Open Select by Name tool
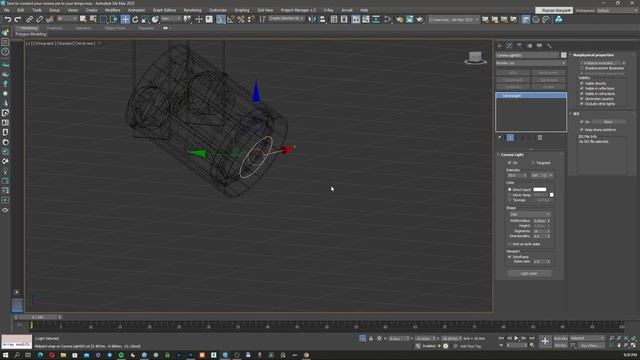This screenshot has height=360, width=640. pyautogui.click(x=93, y=19)
